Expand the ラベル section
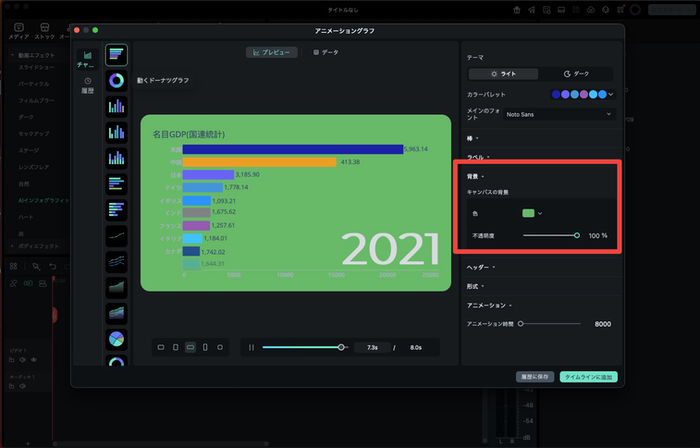The height and width of the screenshot is (448, 700). point(478,157)
